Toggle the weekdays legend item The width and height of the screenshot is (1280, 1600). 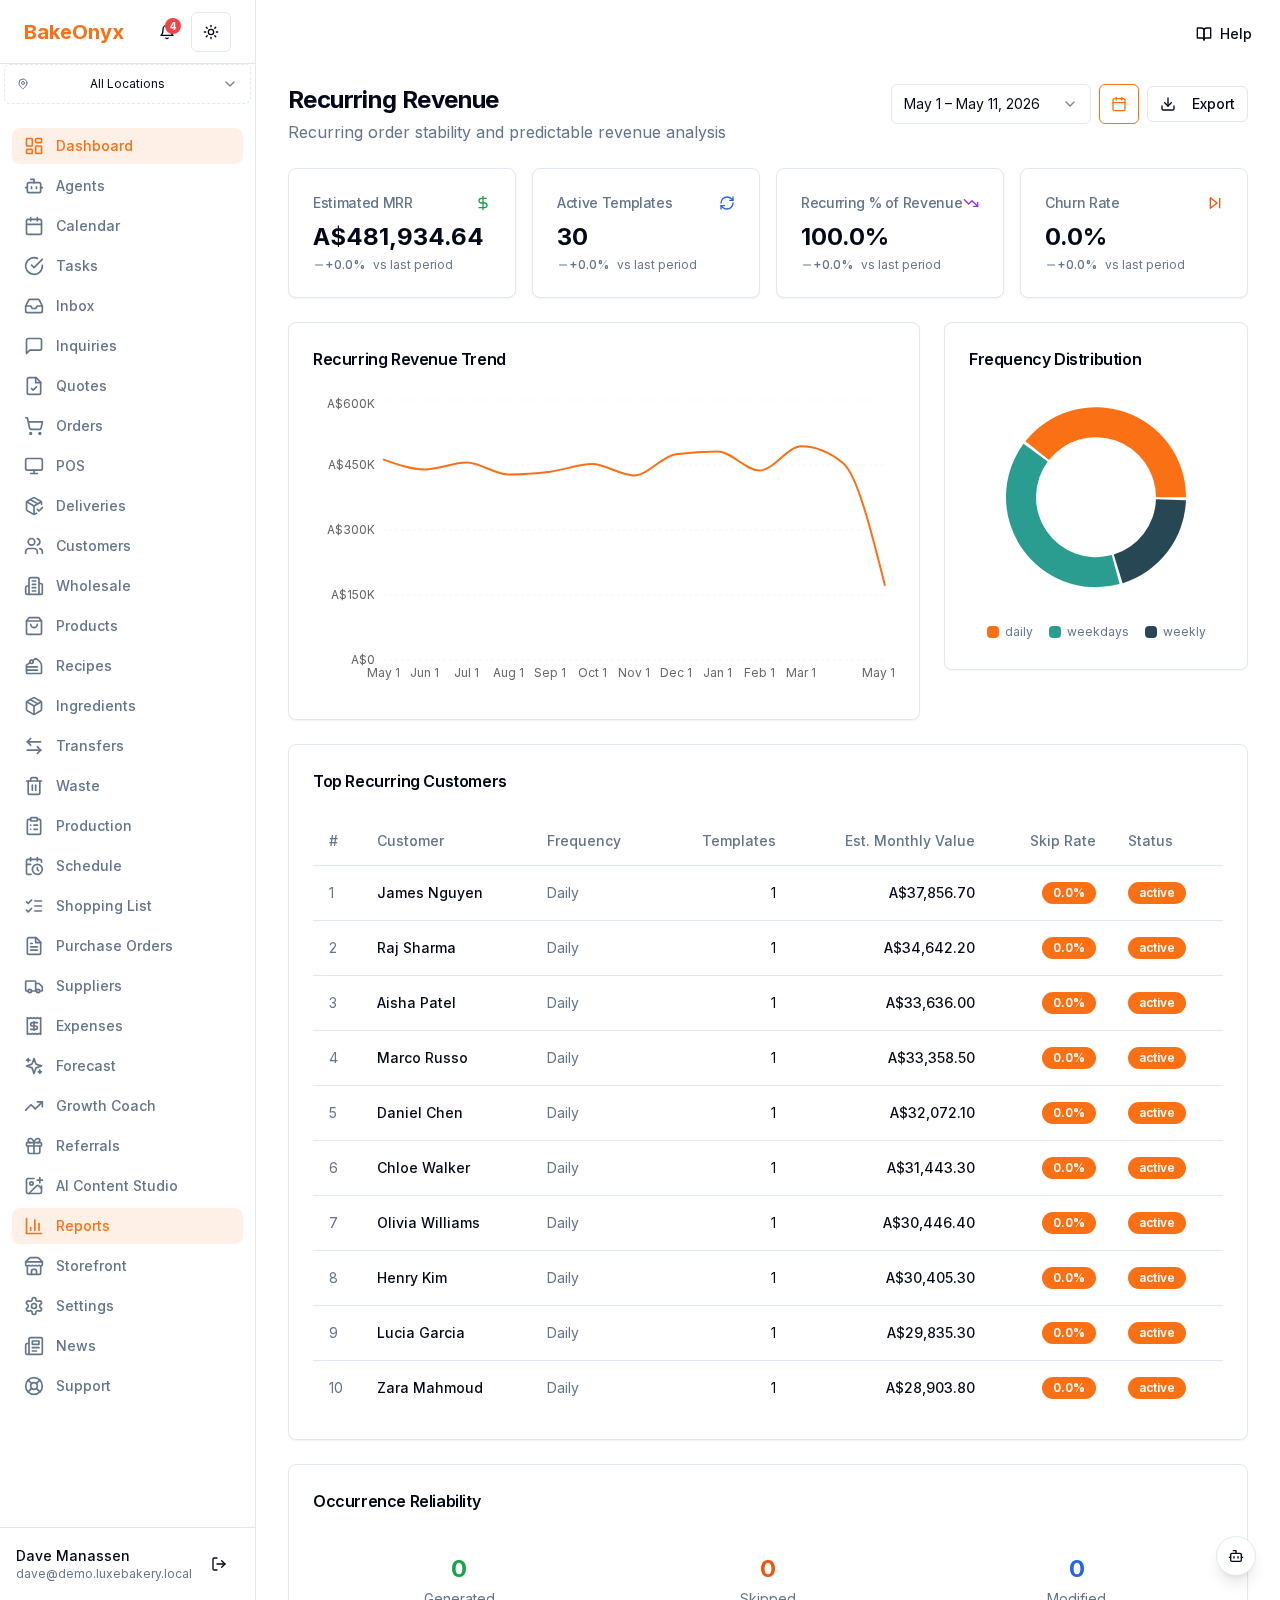pos(1089,632)
